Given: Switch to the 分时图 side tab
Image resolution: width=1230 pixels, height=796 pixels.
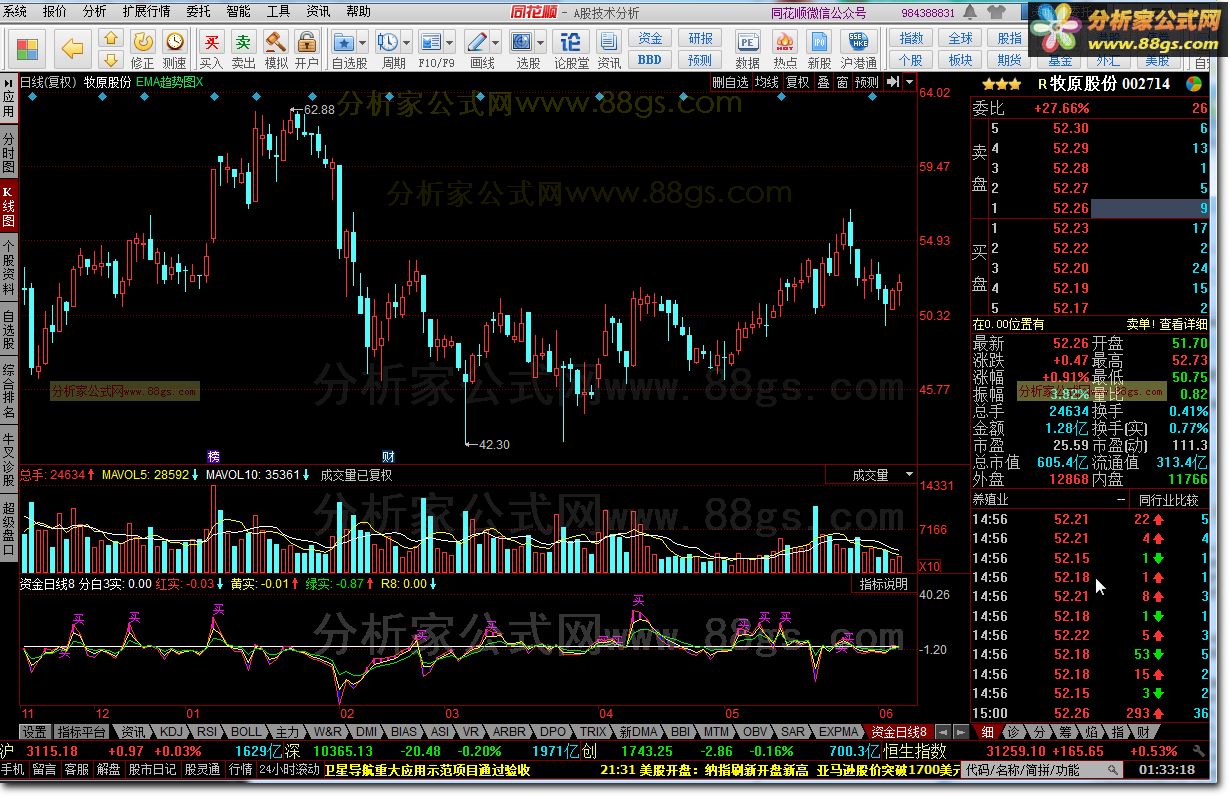Looking at the screenshot, I should 9,153.
